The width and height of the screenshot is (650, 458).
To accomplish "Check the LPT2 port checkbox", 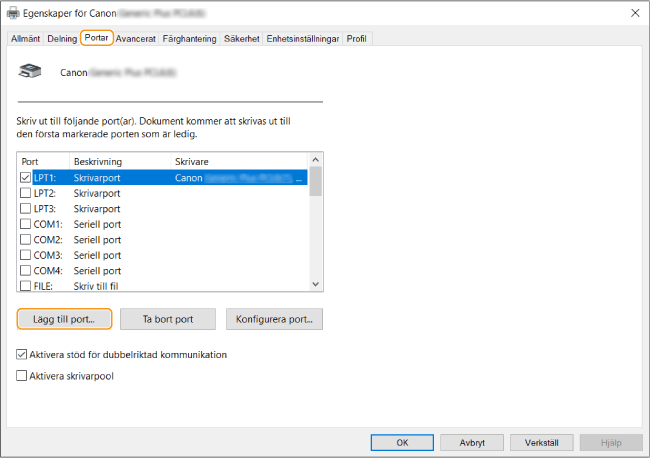I will [26, 193].
